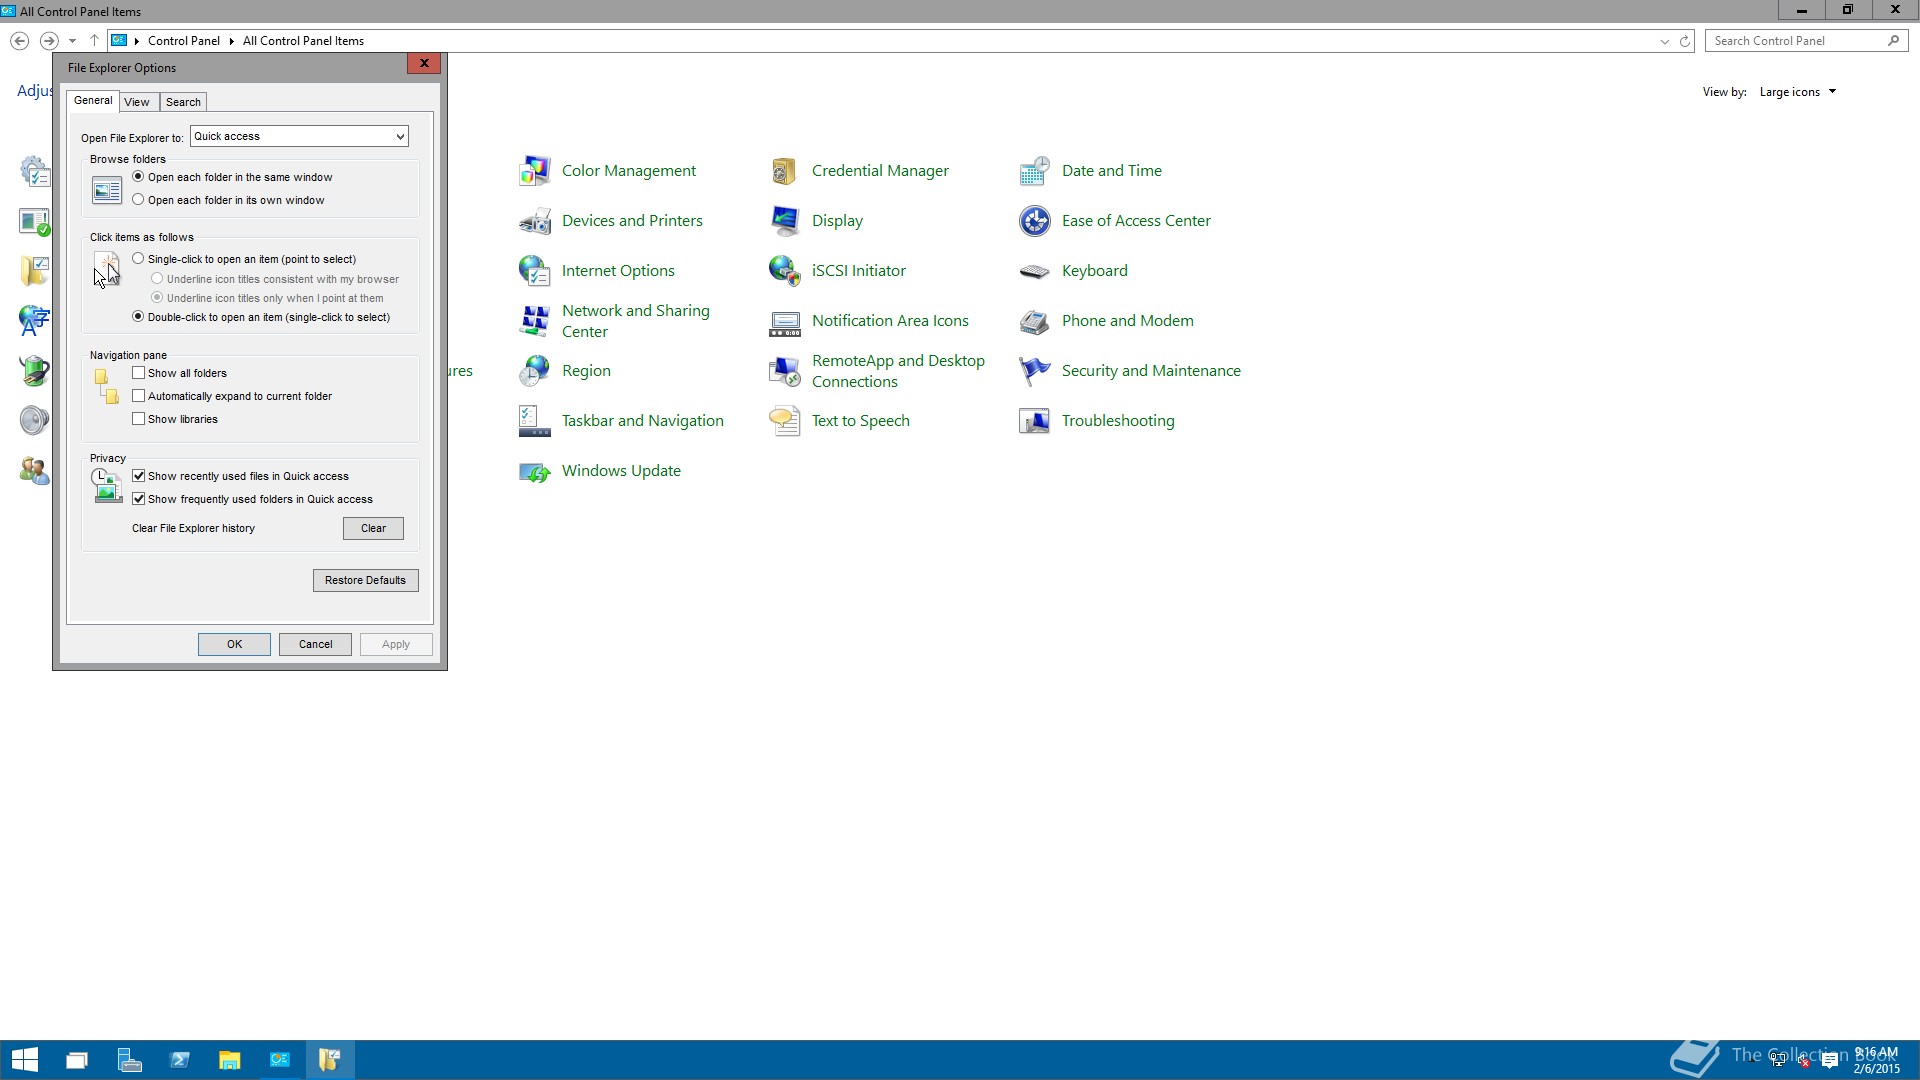Click the Windows Update icon
Screen dimensions: 1920x1080
coord(535,471)
